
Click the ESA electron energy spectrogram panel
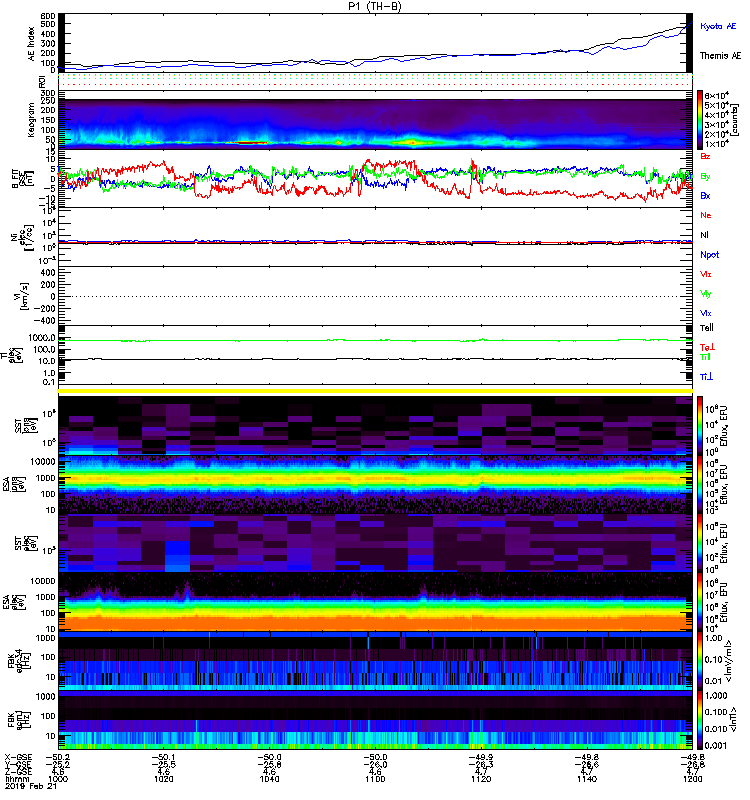[375, 602]
